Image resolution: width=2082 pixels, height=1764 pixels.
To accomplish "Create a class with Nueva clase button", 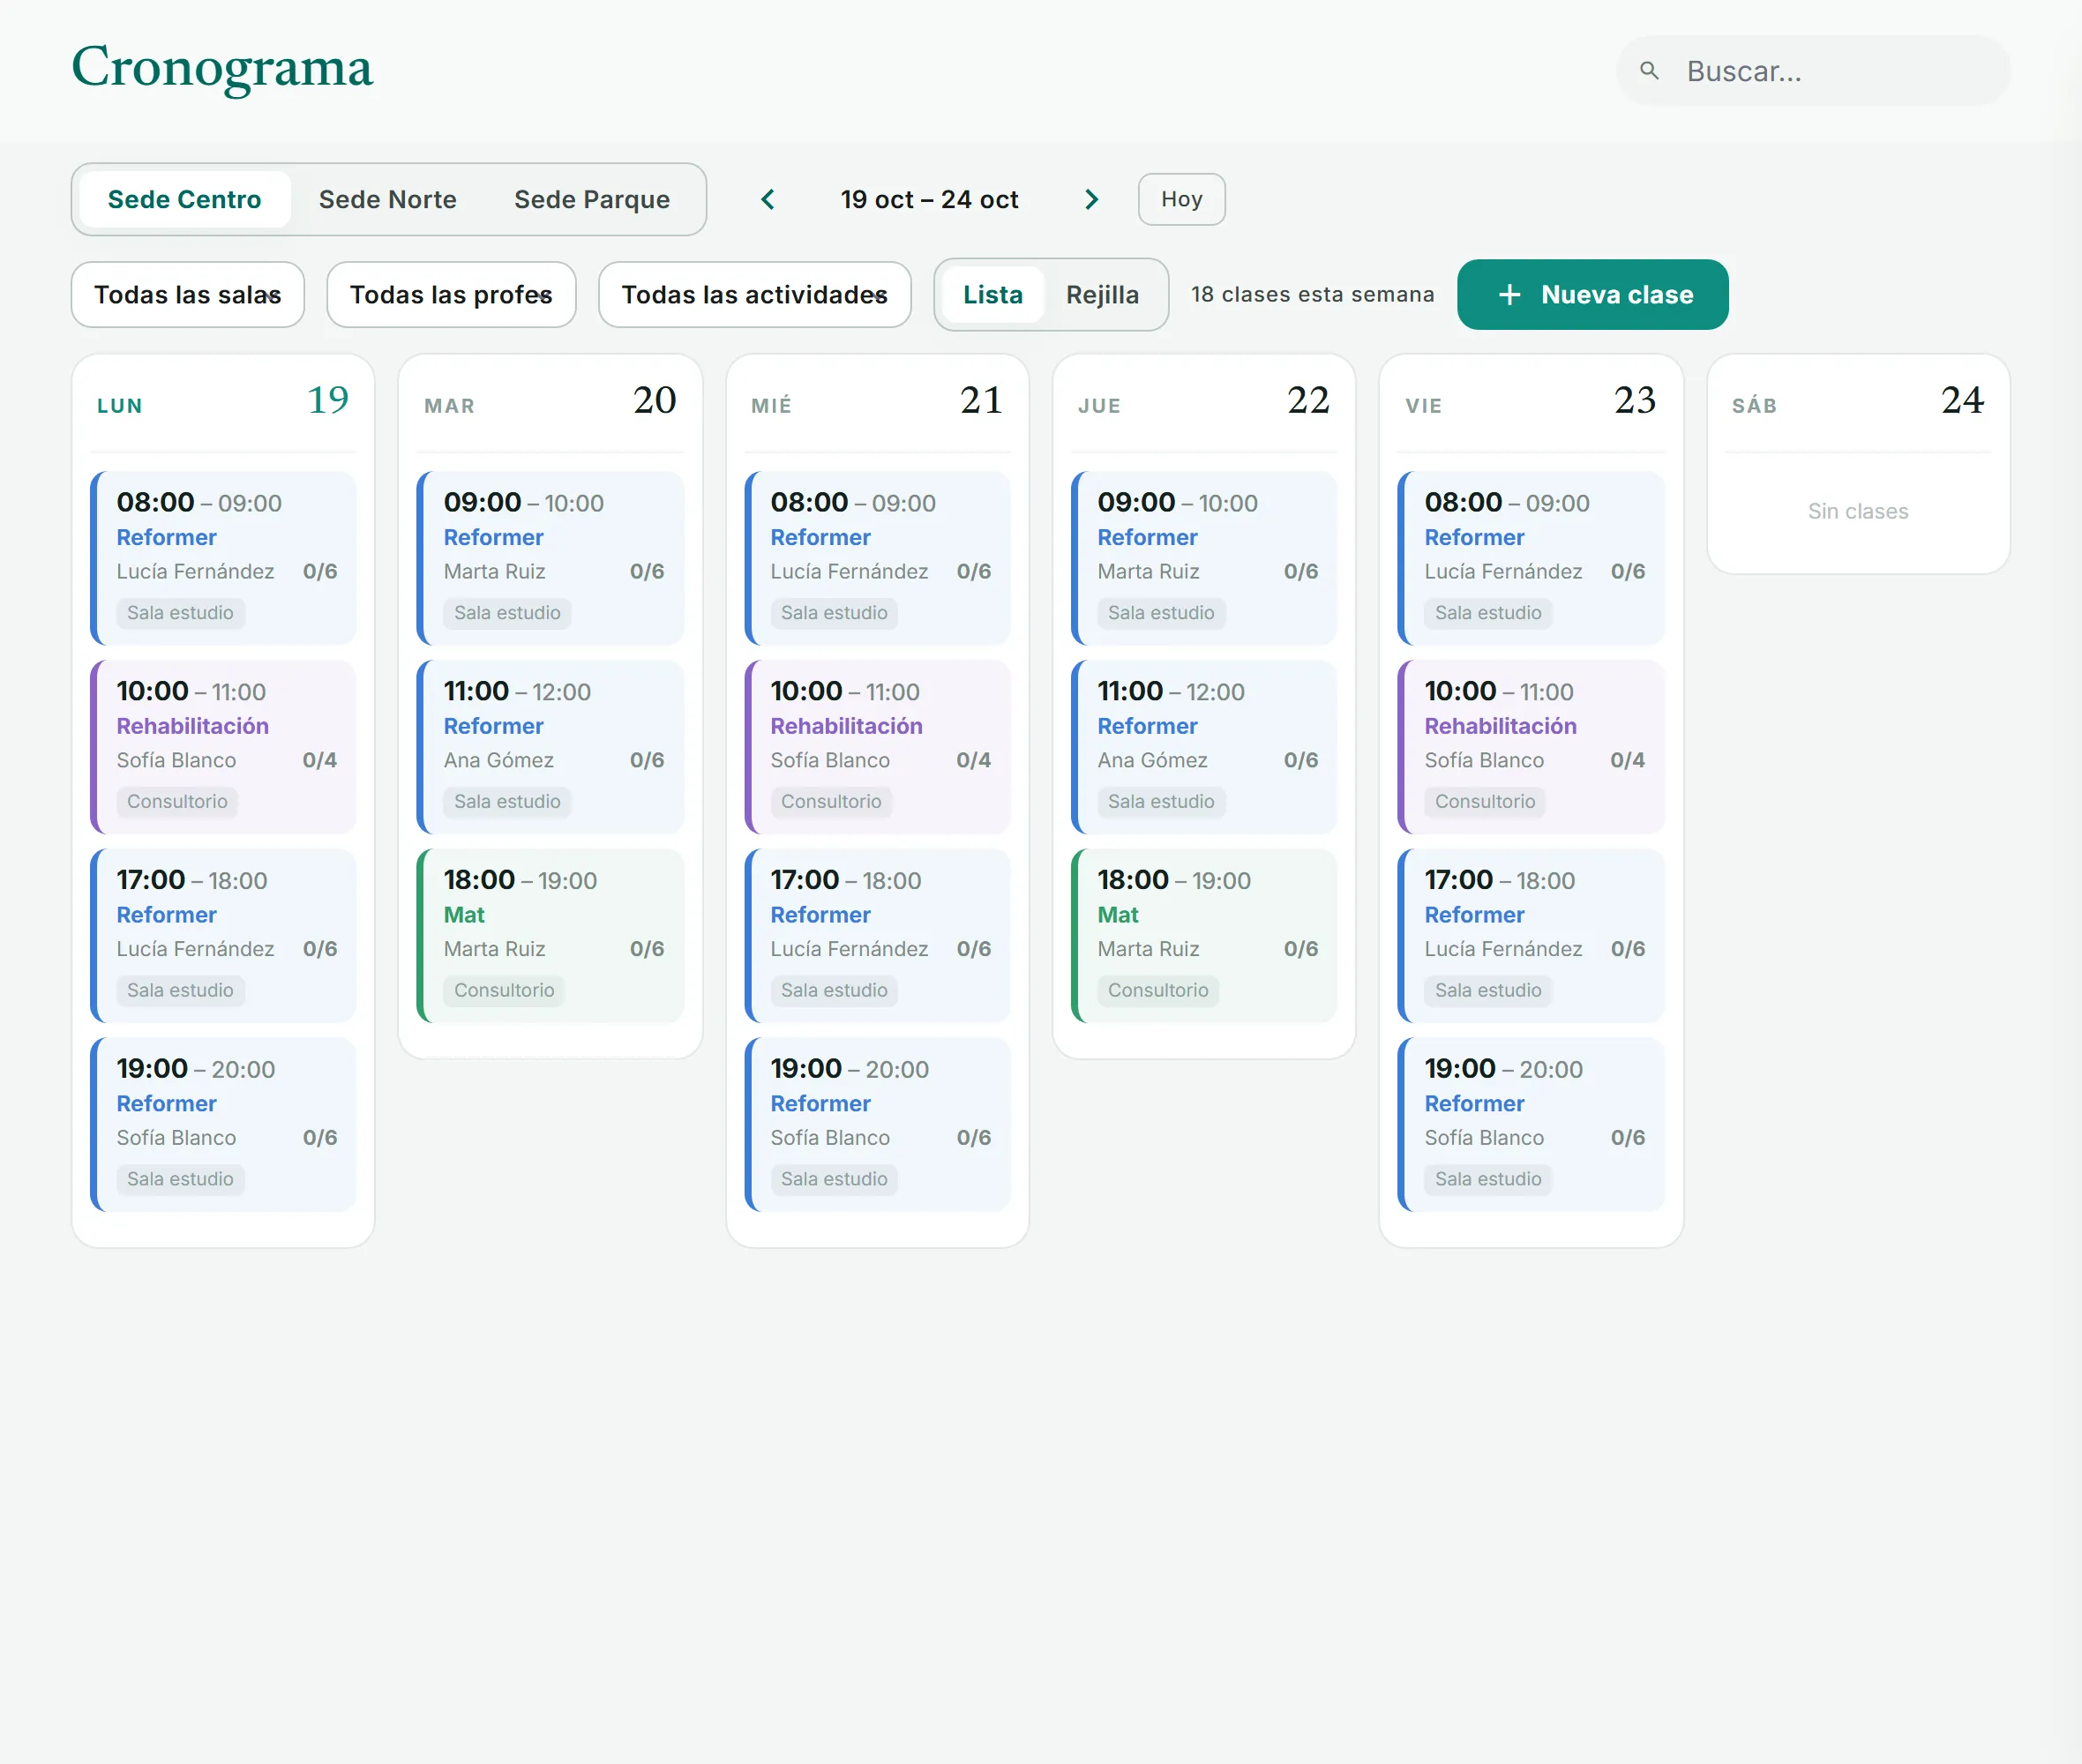I will (x=1592, y=295).
